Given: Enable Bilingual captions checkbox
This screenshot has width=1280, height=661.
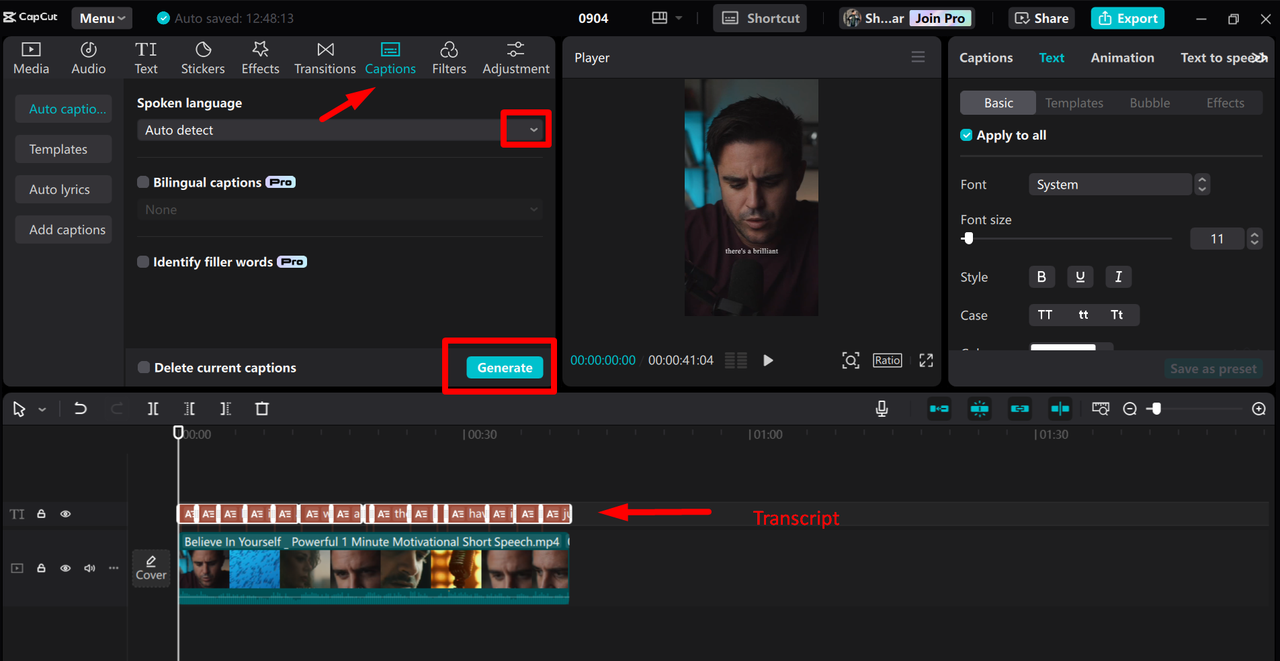Looking at the screenshot, I should point(143,183).
